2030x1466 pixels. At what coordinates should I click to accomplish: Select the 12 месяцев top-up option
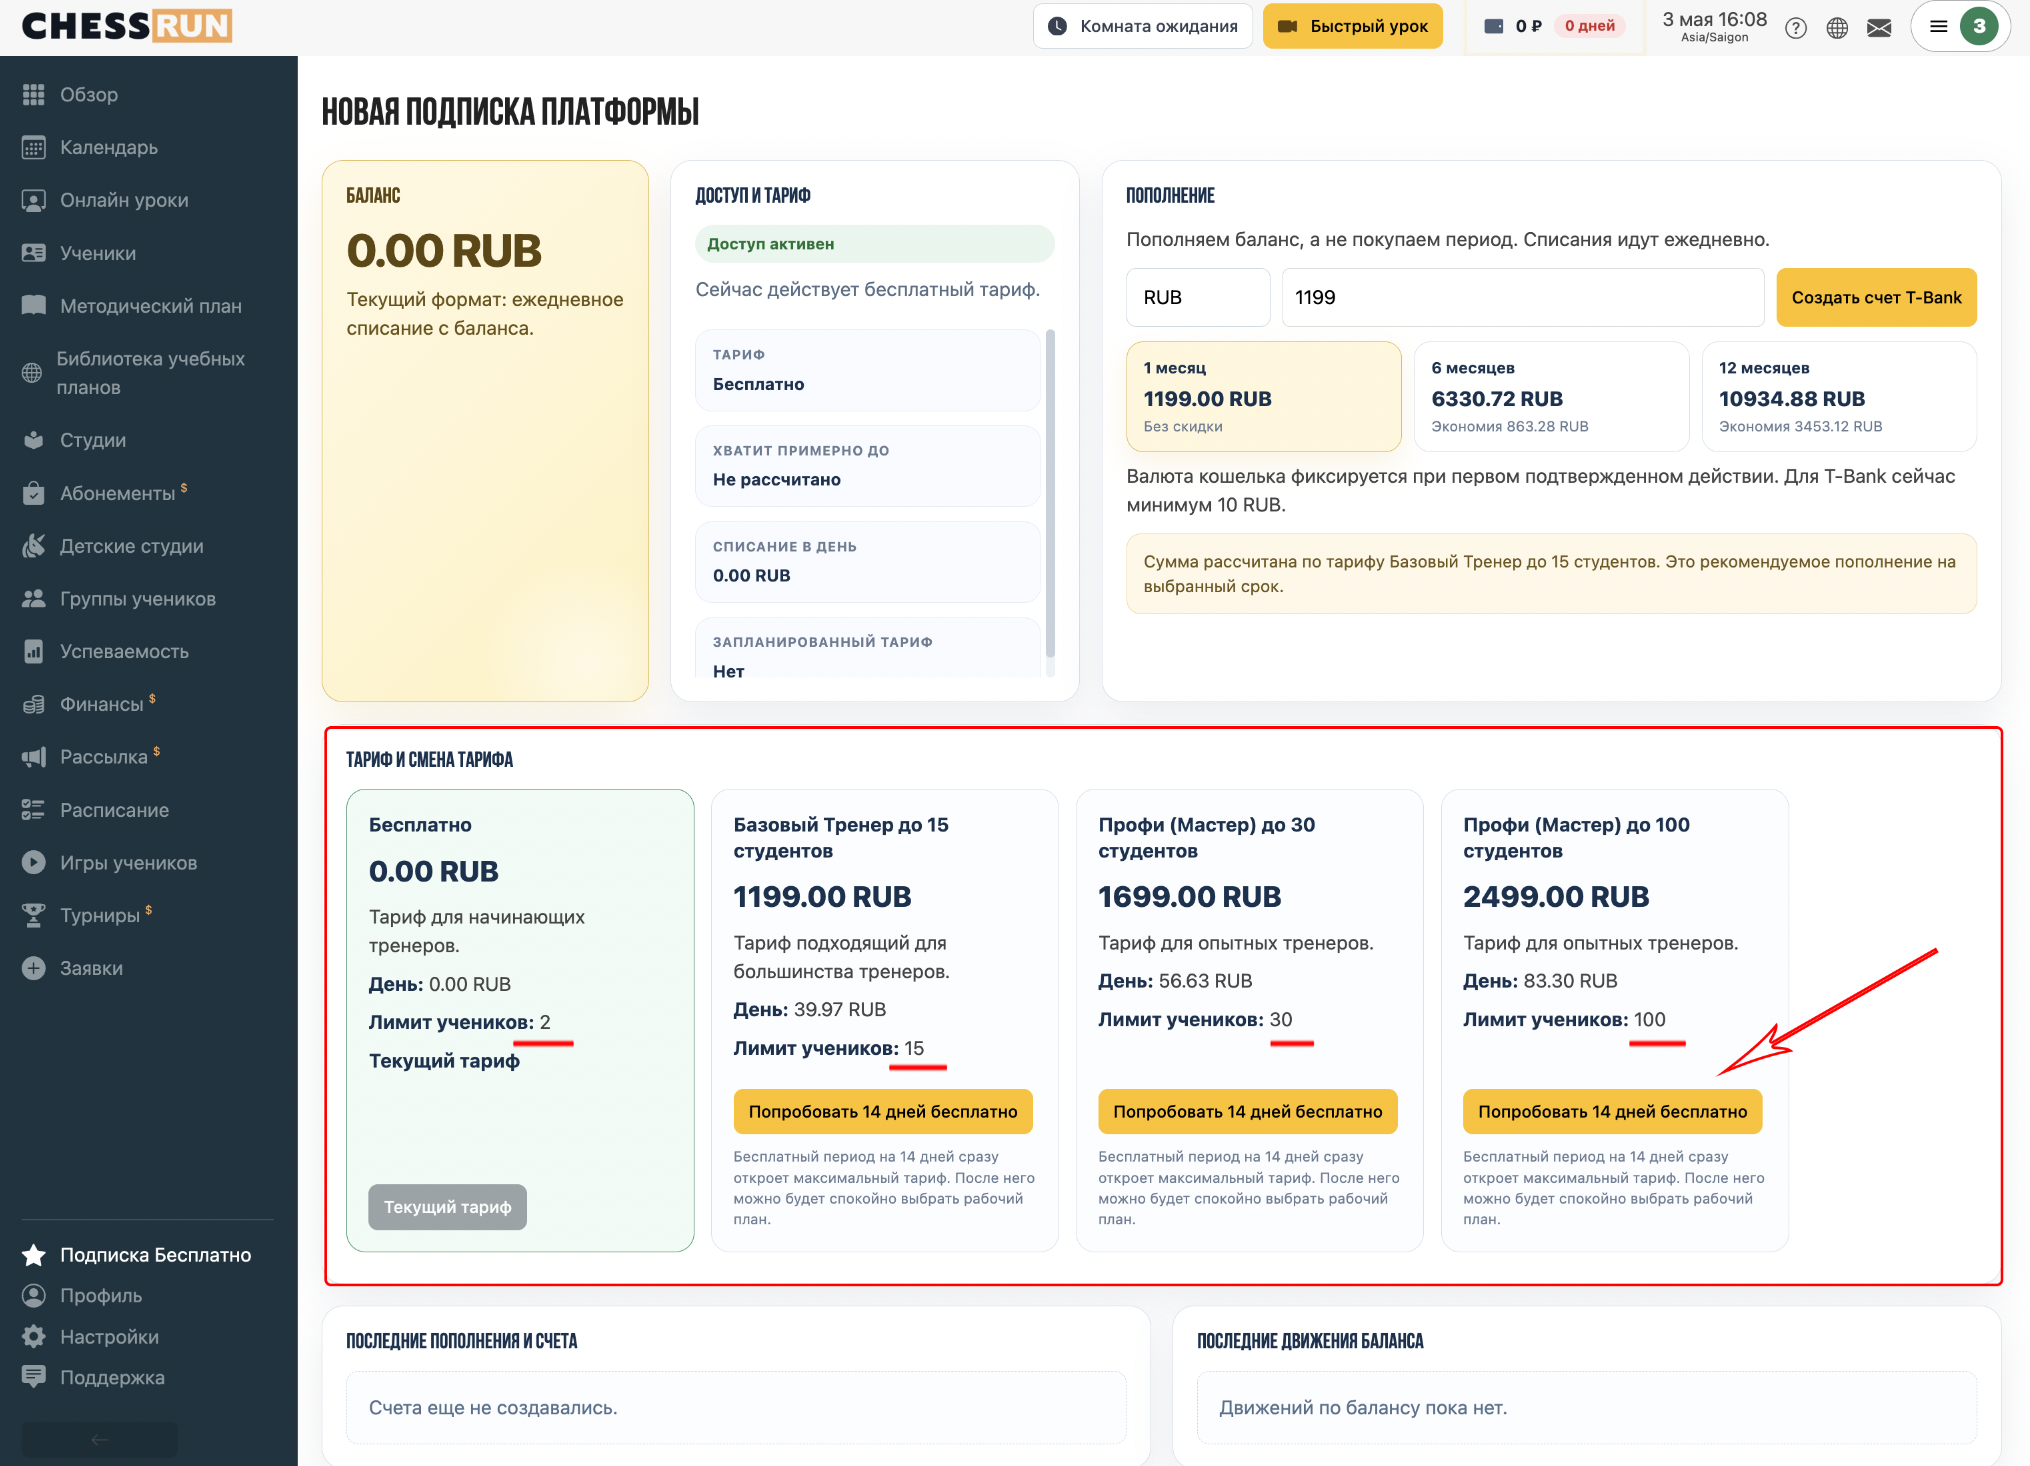(1839, 397)
